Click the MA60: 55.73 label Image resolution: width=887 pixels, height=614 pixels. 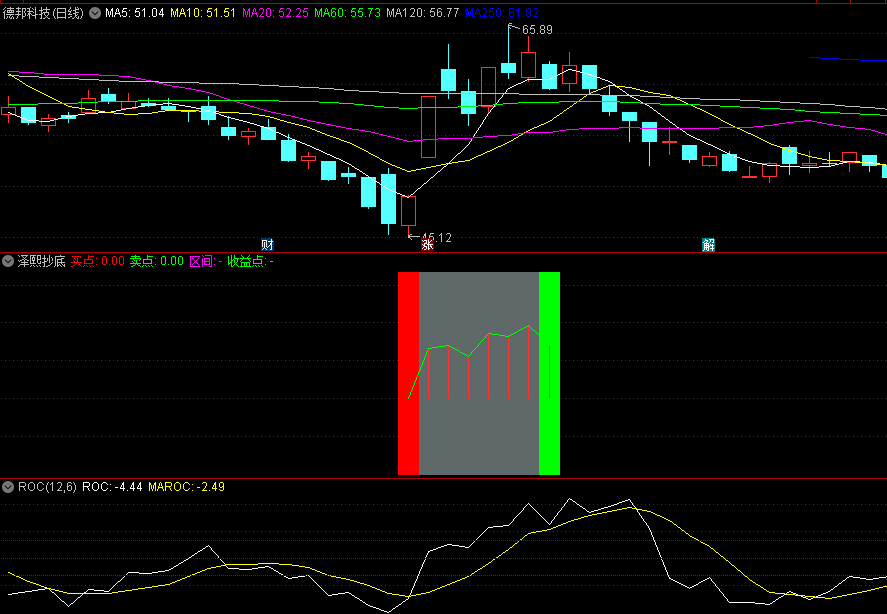[x=347, y=13]
